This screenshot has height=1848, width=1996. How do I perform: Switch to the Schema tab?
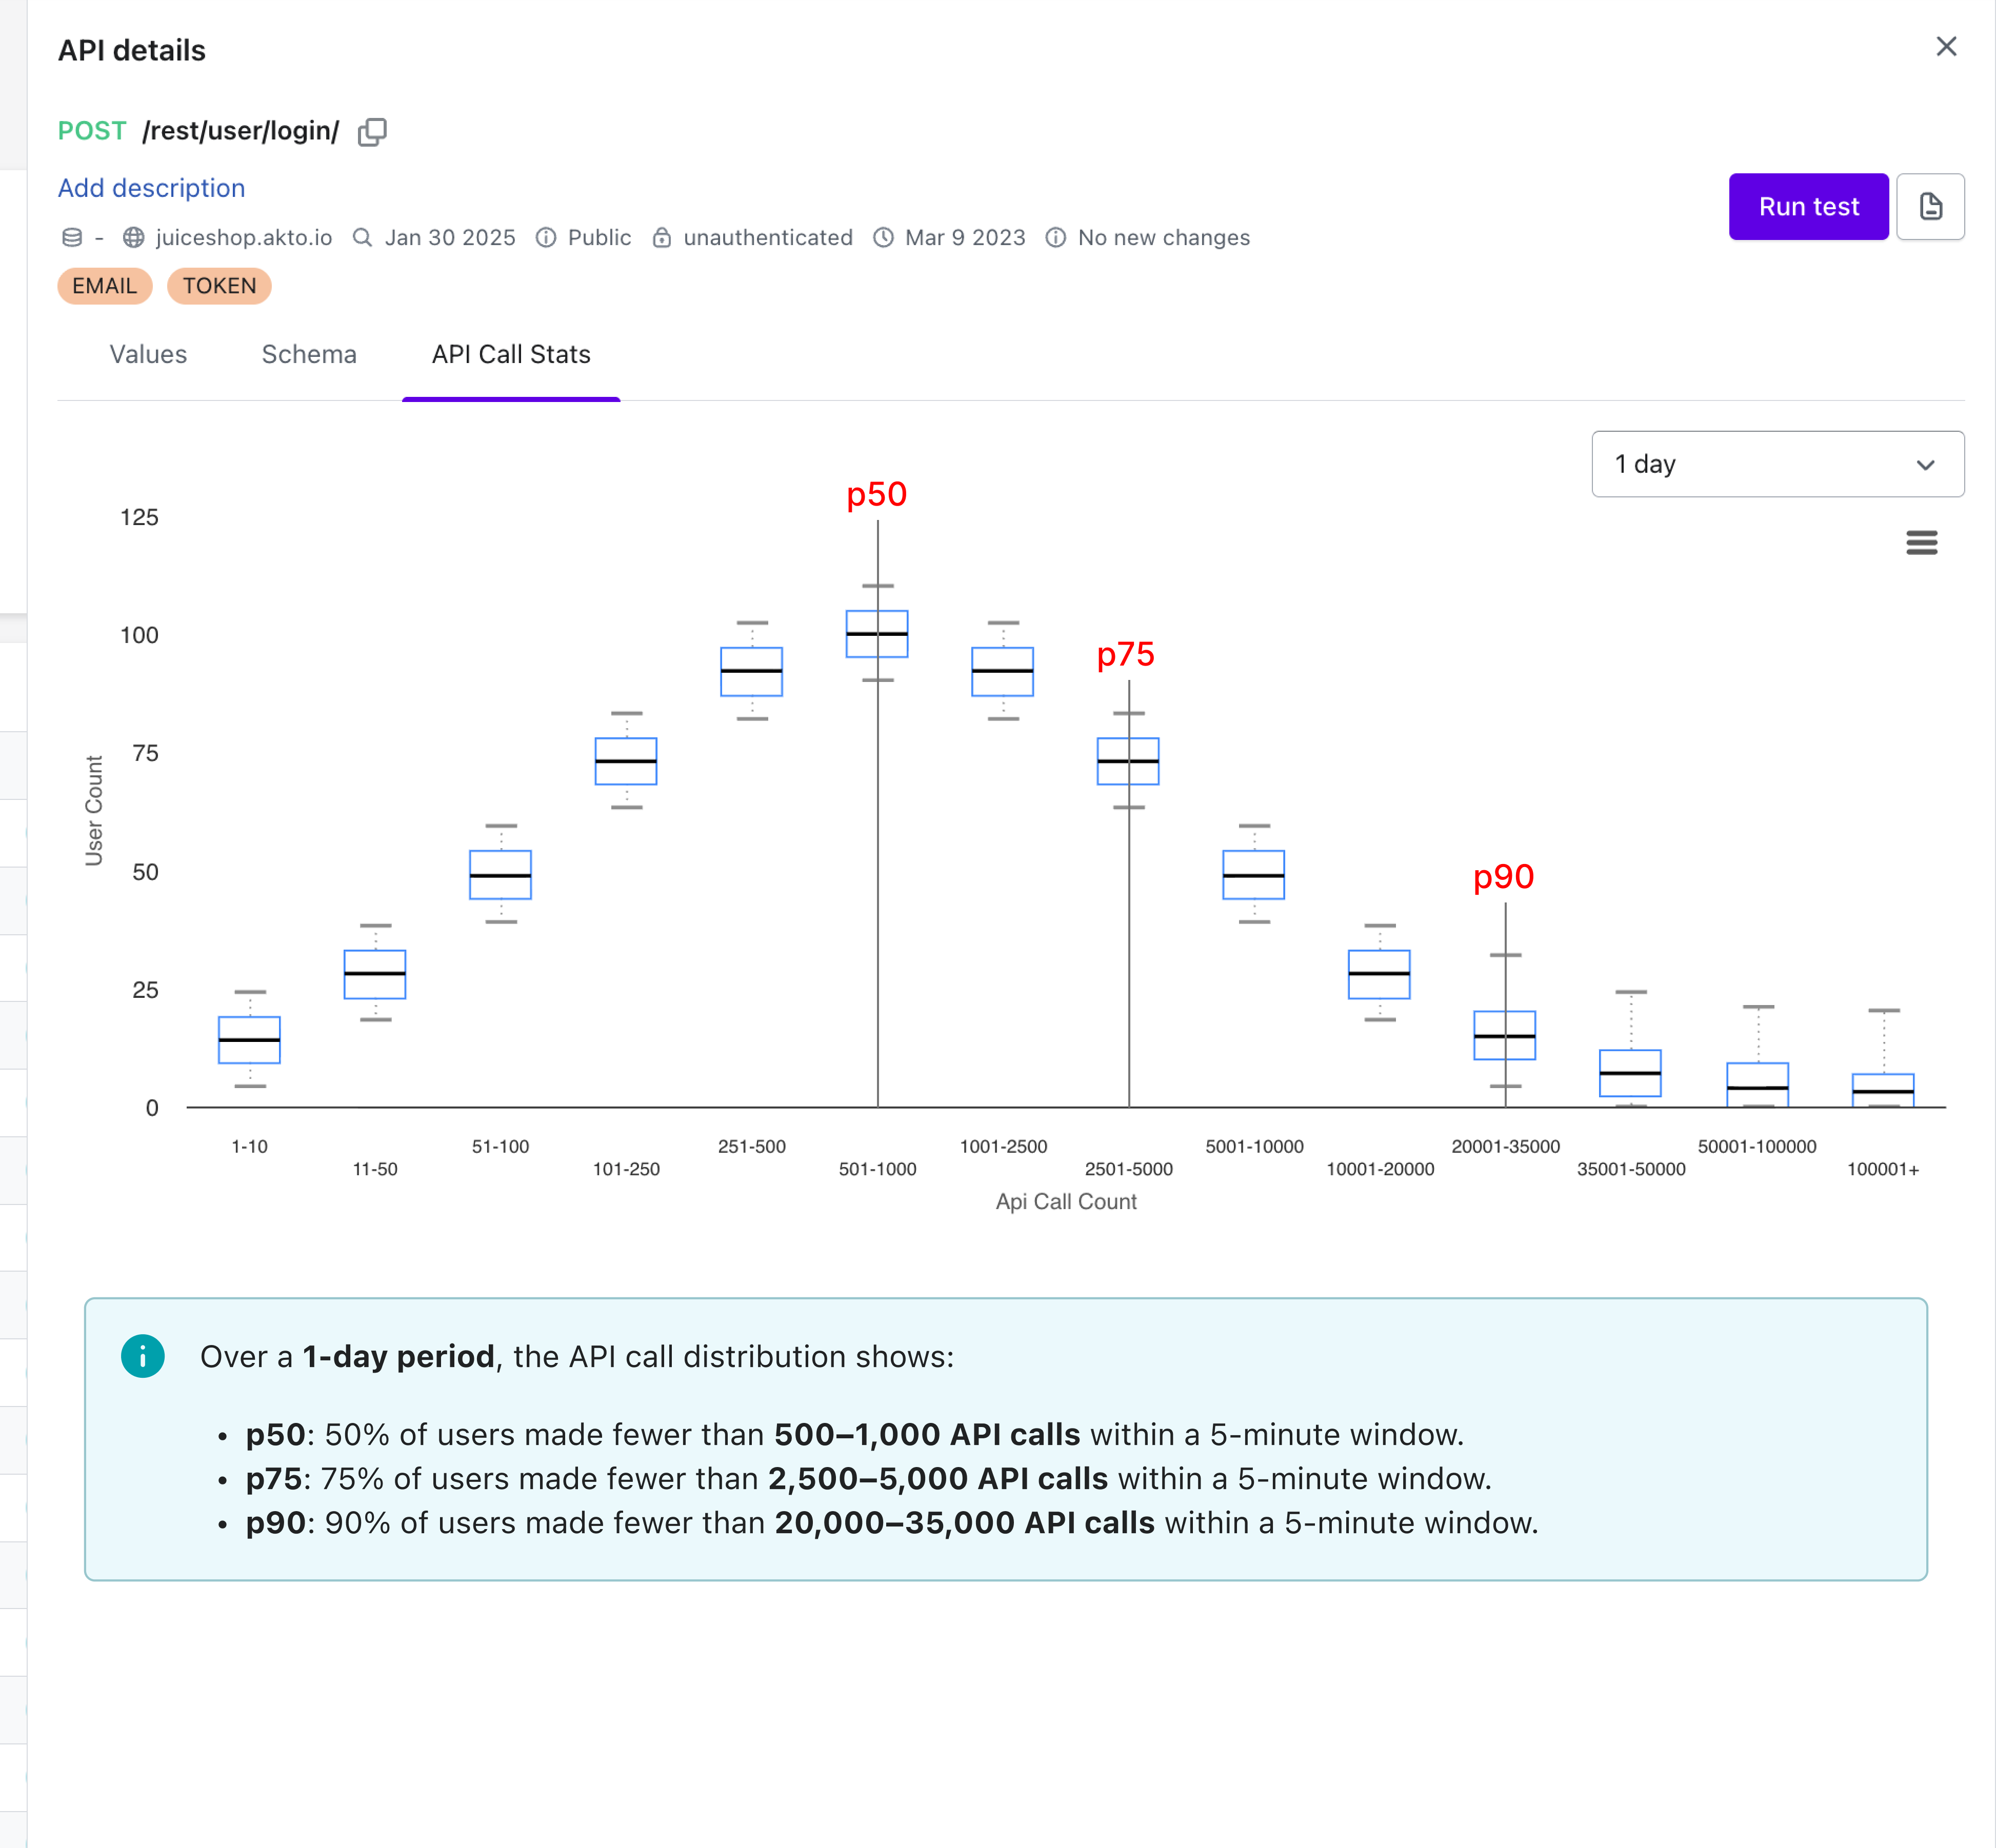(x=309, y=355)
